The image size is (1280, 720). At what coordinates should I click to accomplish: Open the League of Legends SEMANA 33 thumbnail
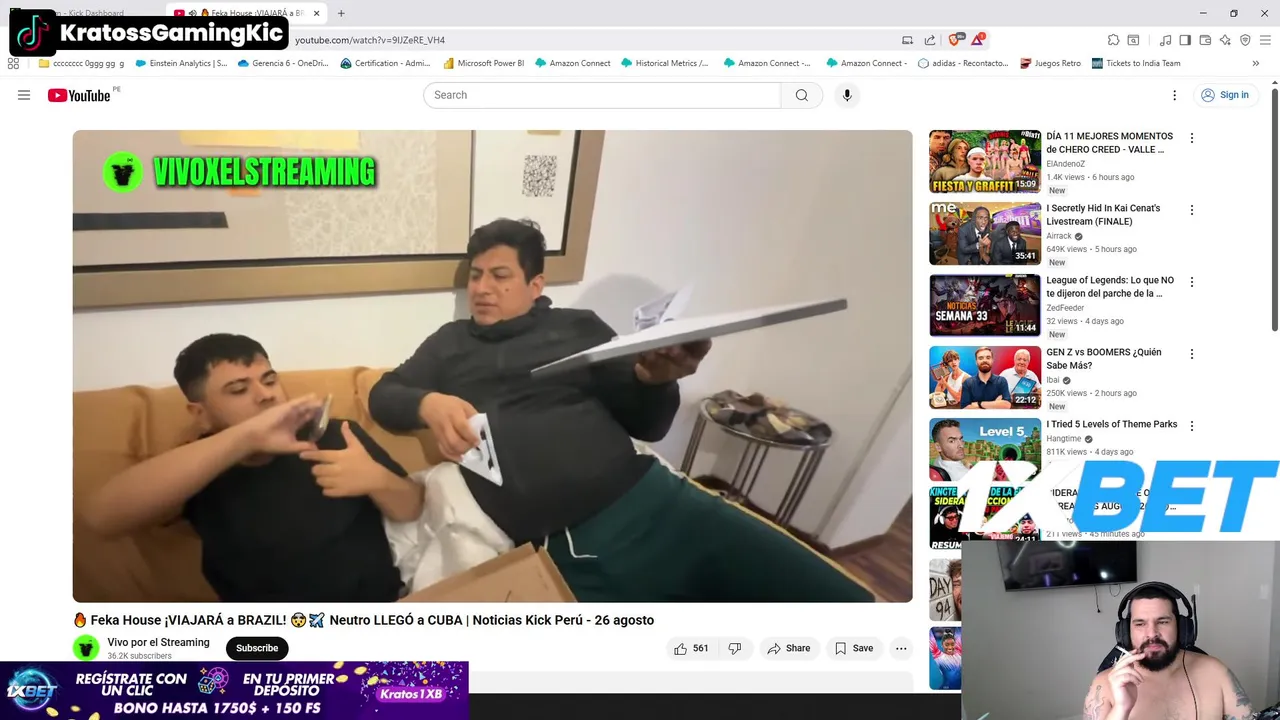985,305
